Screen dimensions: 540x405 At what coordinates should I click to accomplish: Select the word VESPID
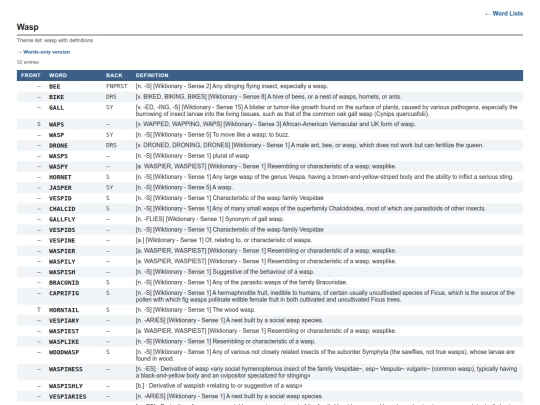60,198
